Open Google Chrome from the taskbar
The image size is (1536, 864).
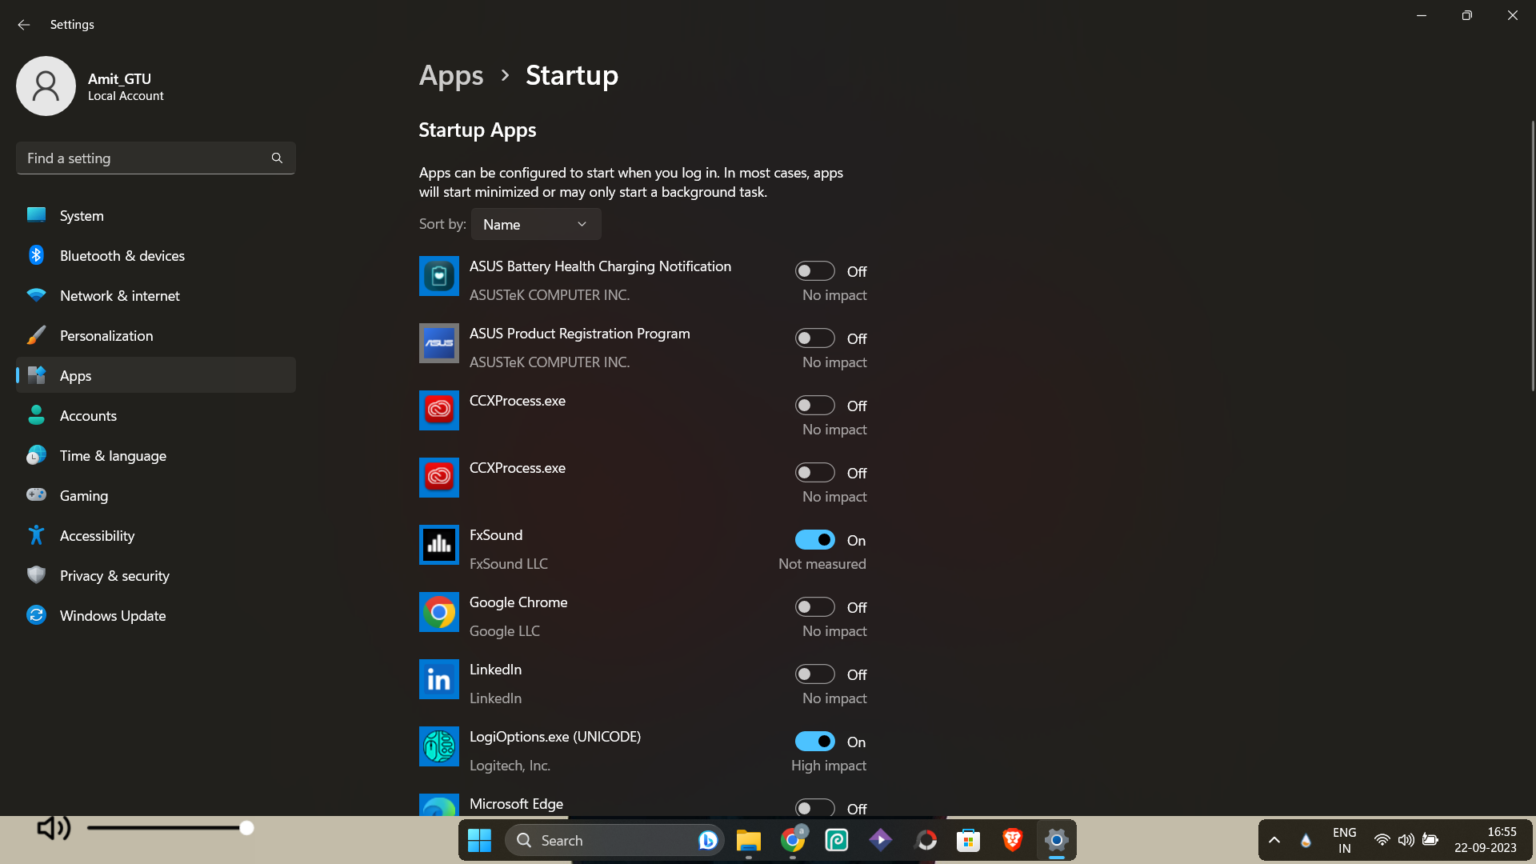793,840
